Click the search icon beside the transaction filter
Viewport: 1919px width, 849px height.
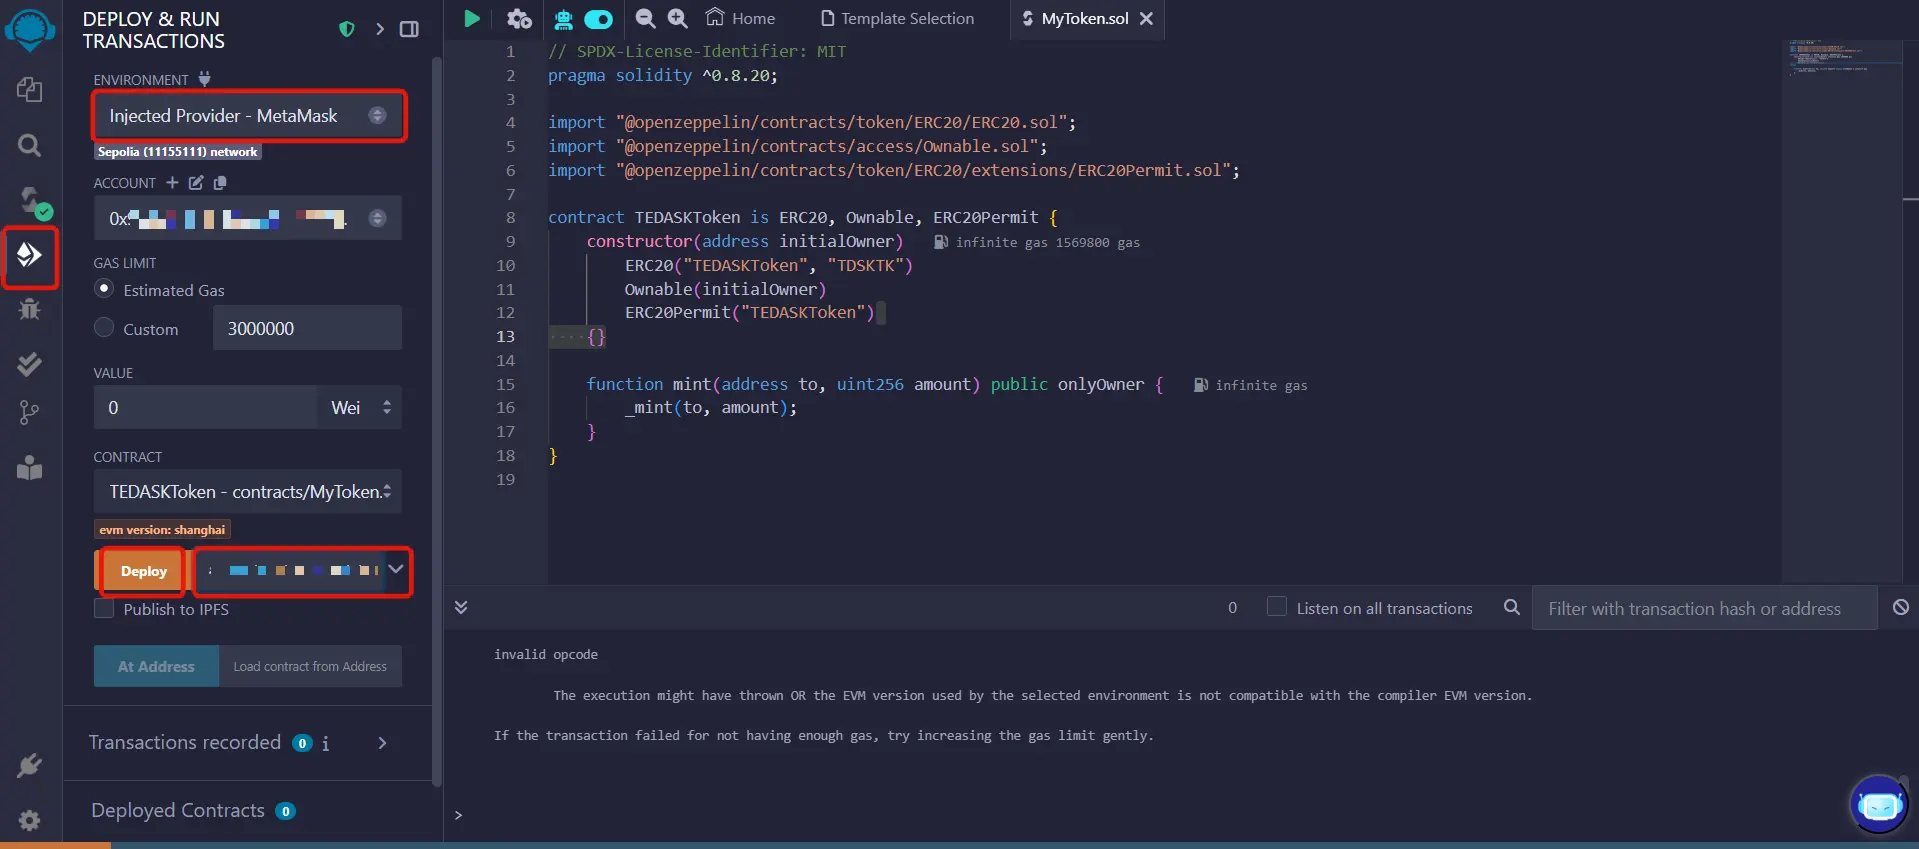tap(1512, 607)
